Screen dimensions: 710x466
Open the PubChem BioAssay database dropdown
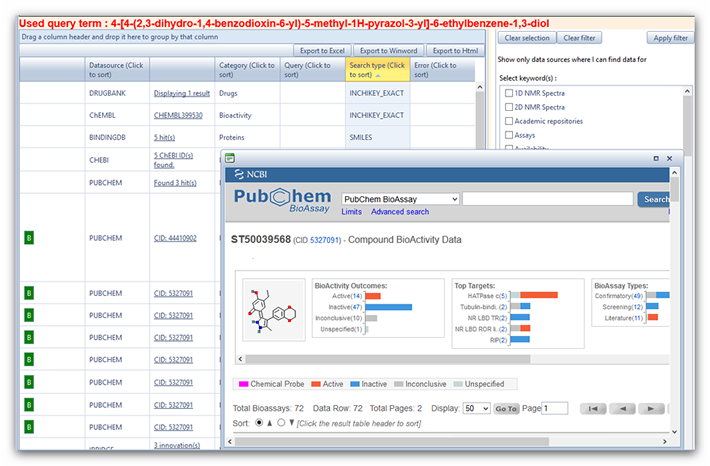point(400,199)
